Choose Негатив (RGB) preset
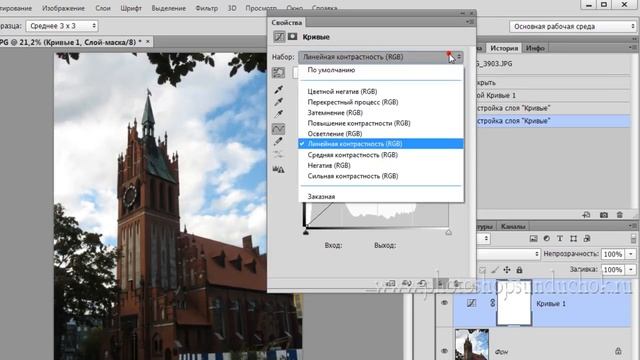 [381, 166]
